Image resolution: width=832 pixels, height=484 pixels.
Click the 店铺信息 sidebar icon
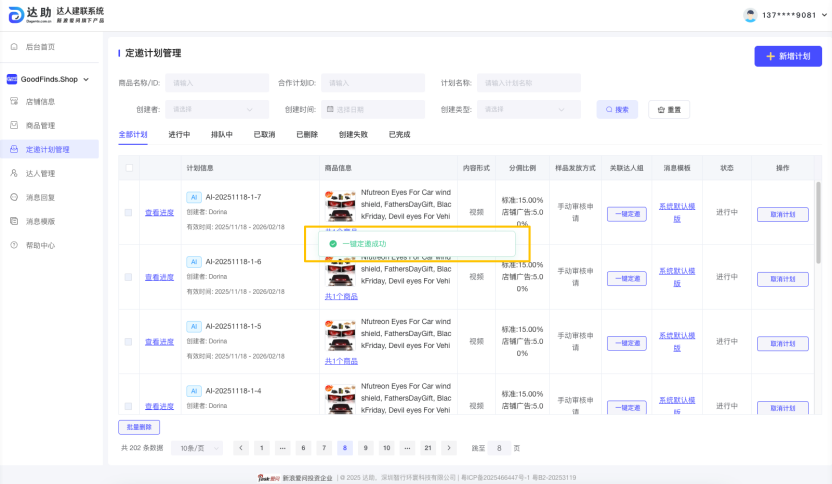pos(14,101)
